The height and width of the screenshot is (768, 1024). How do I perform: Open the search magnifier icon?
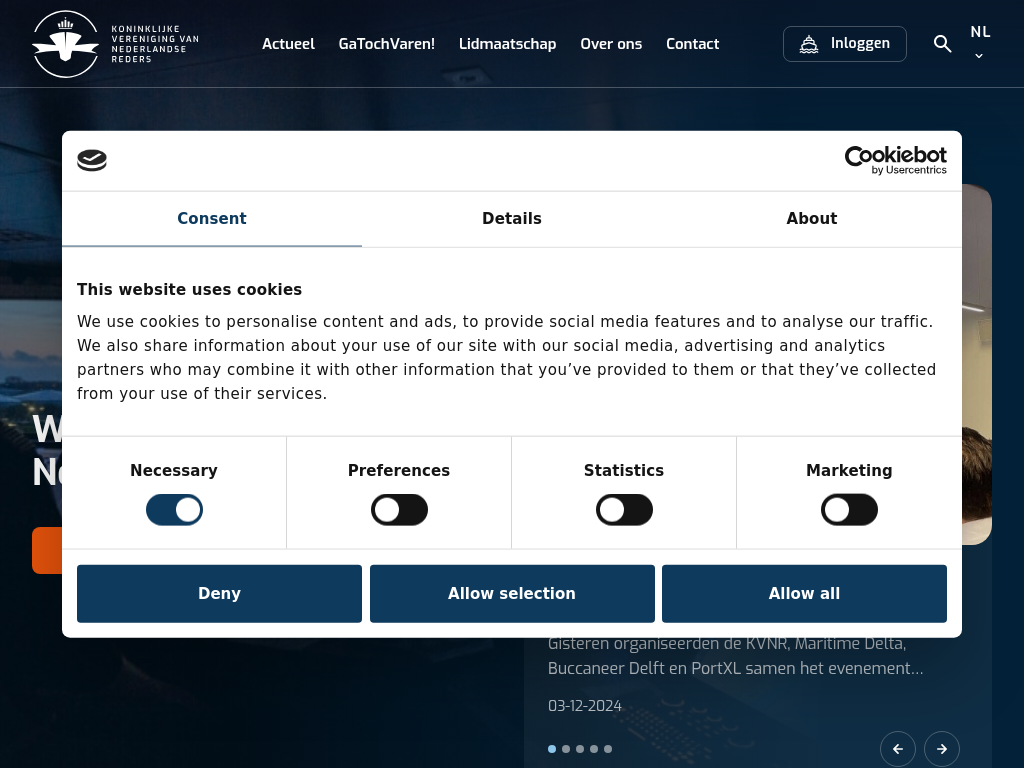(x=942, y=44)
